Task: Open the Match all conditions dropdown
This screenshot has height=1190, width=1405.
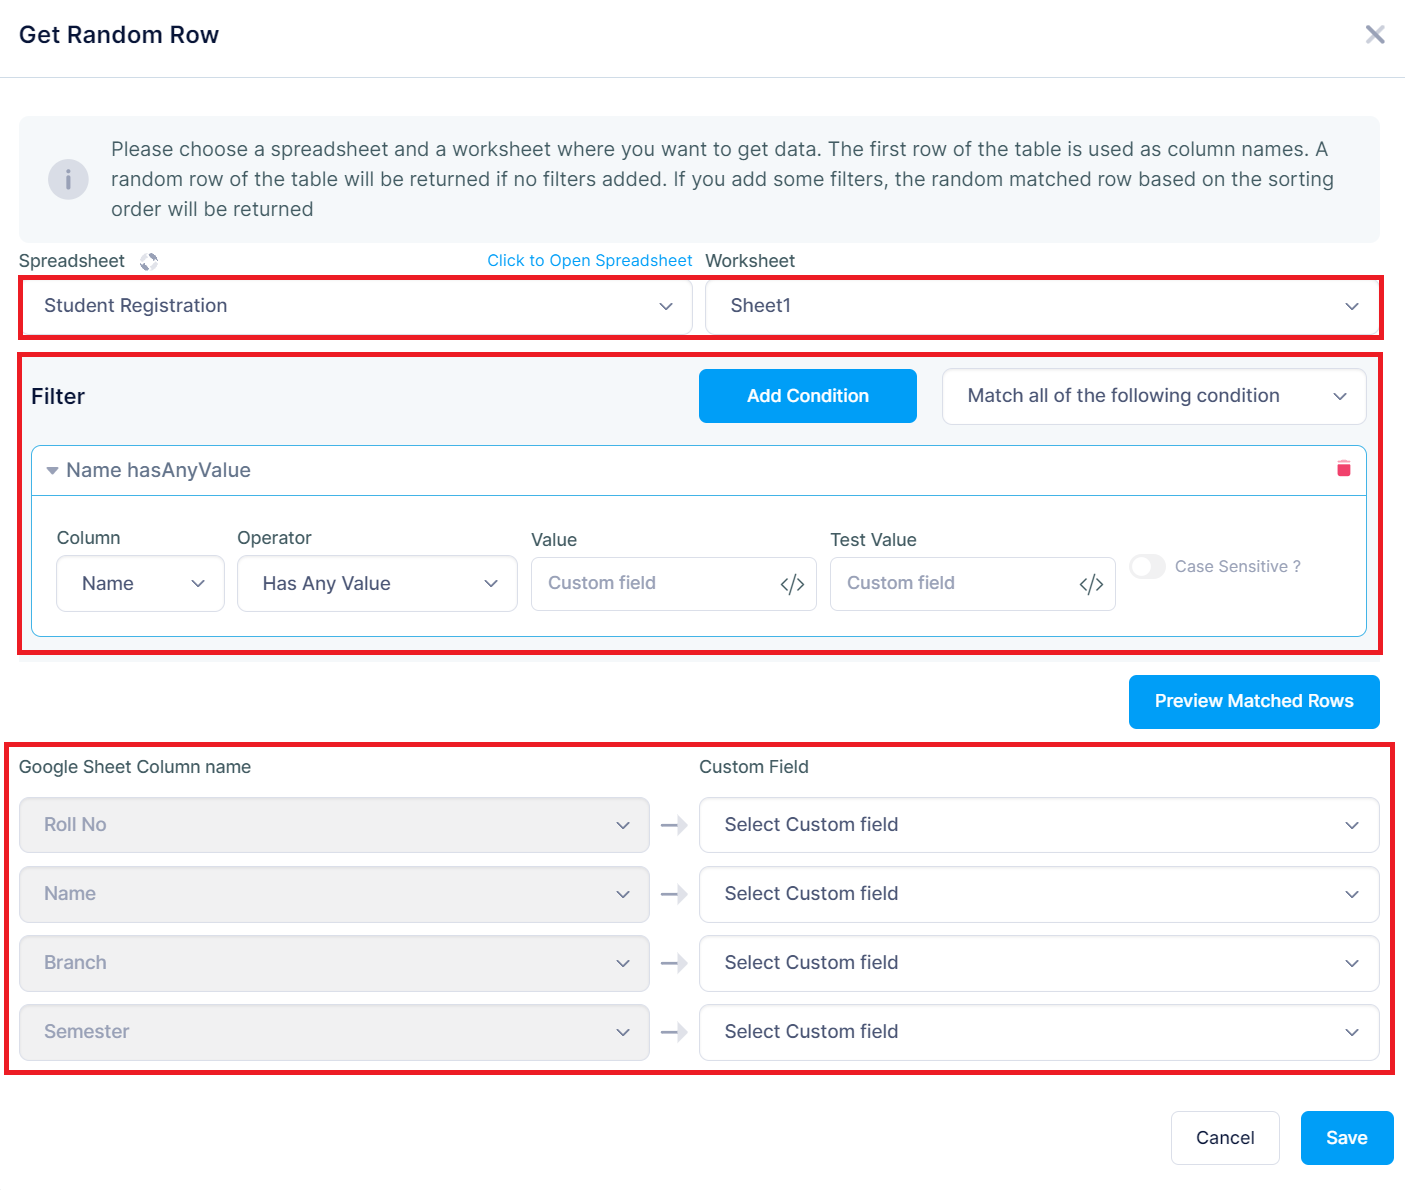Action: [1154, 396]
